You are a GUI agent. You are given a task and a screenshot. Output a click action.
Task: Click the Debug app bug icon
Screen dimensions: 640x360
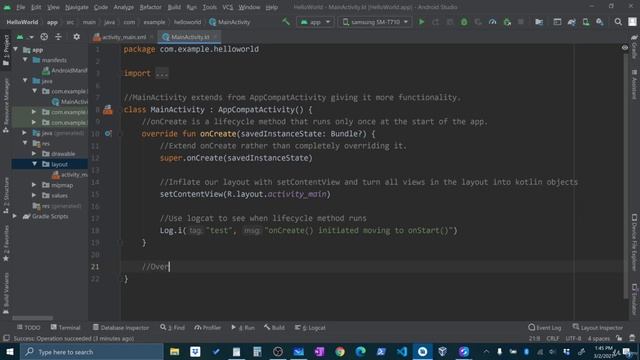pos(464,22)
